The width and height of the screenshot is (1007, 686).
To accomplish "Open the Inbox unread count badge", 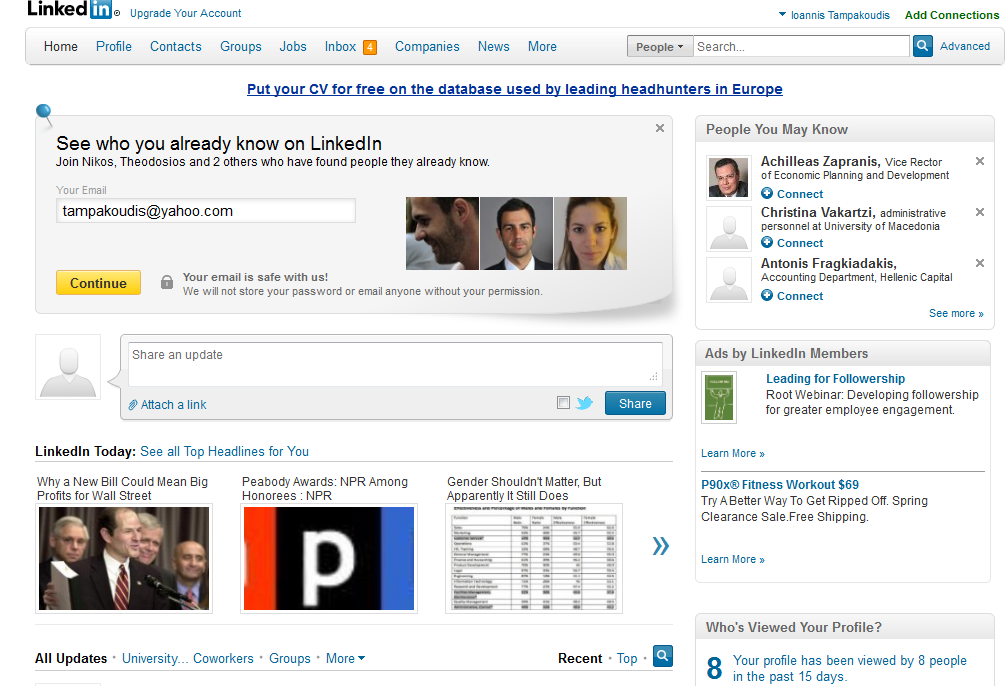I will pyautogui.click(x=370, y=47).
